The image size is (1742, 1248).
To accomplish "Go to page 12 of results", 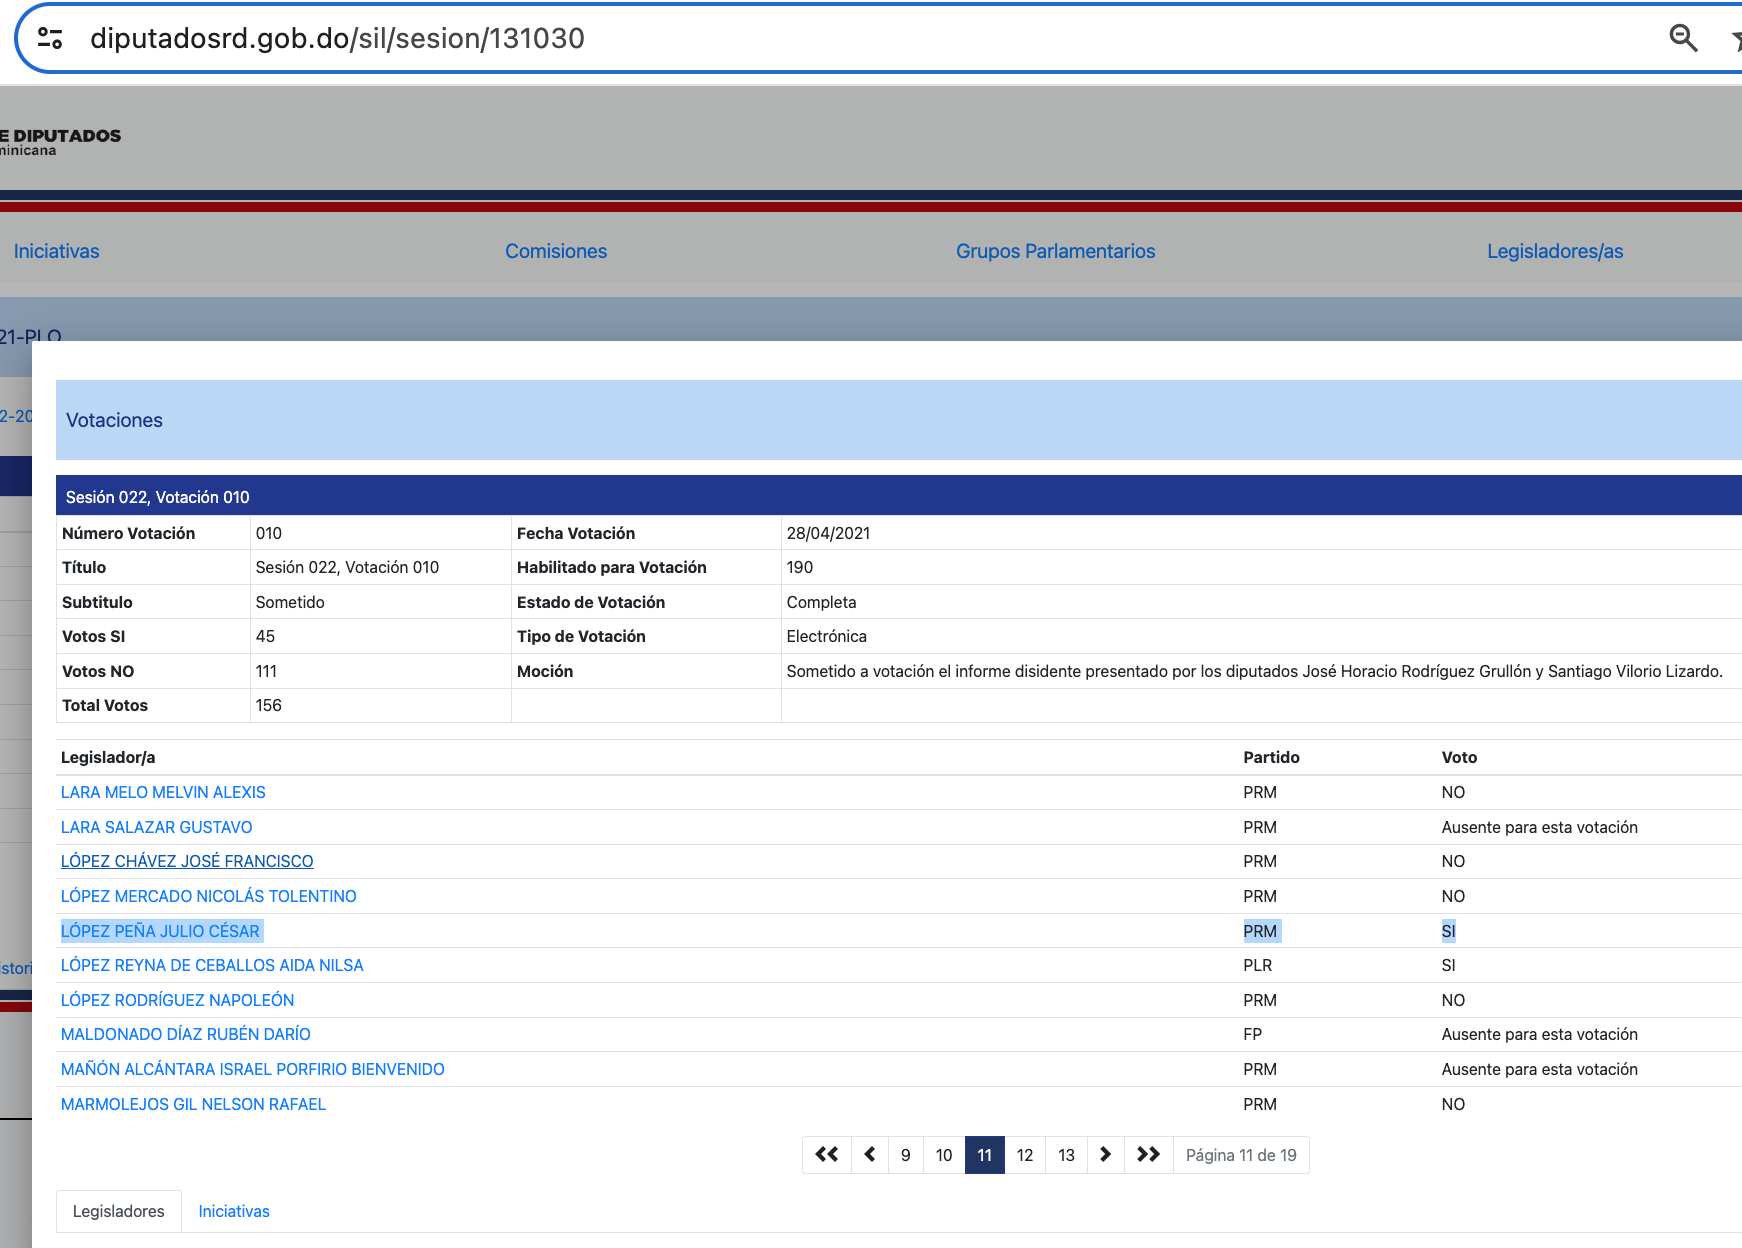I will pyautogui.click(x=1025, y=1155).
